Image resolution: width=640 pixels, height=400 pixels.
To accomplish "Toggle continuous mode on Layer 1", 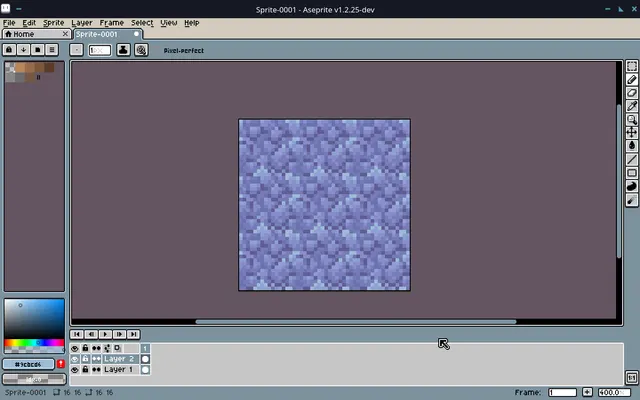I will (96, 370).
